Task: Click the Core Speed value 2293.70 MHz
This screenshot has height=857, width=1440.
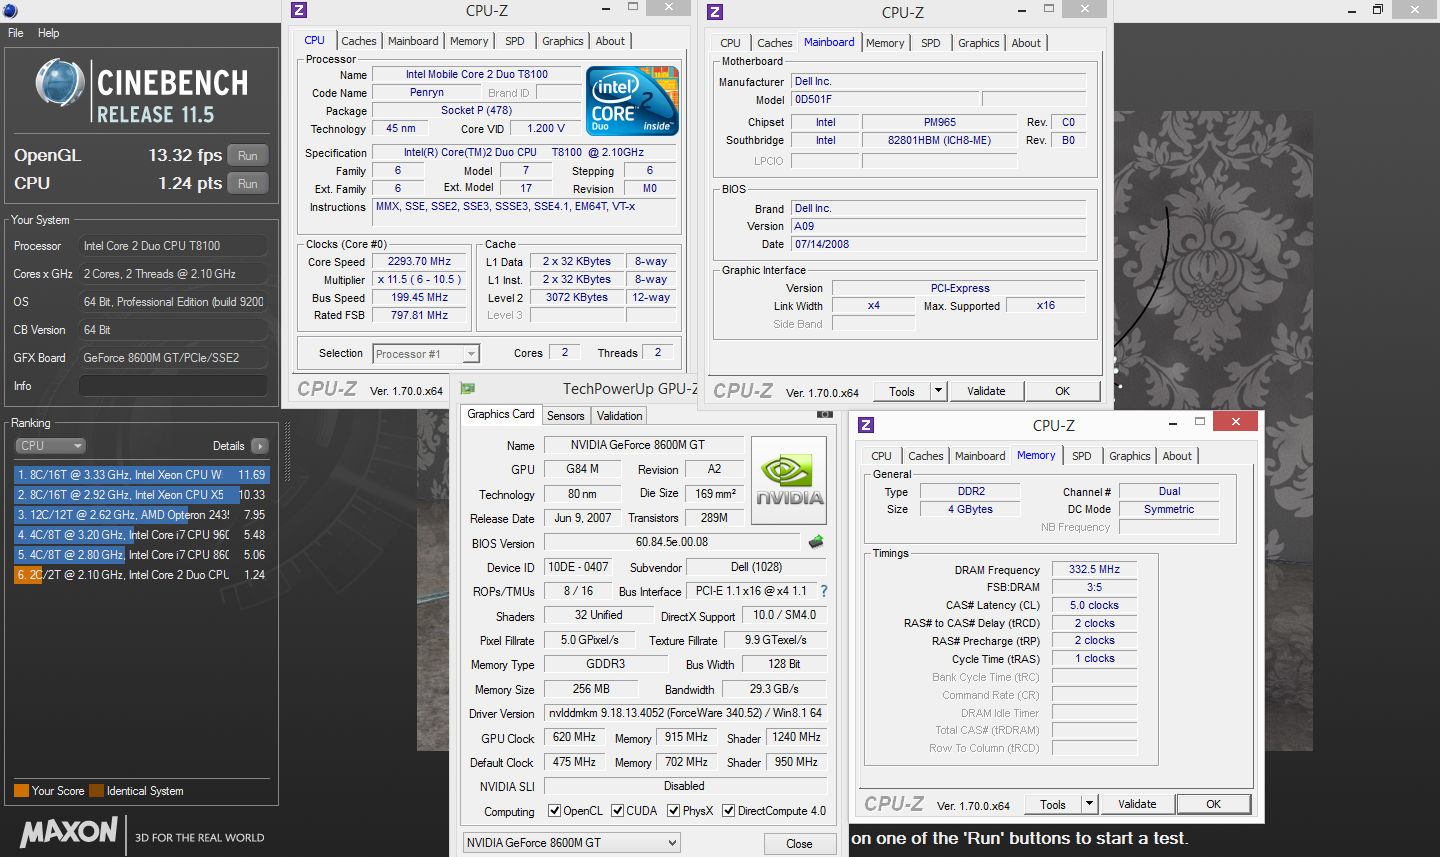Action: point(420,261)
